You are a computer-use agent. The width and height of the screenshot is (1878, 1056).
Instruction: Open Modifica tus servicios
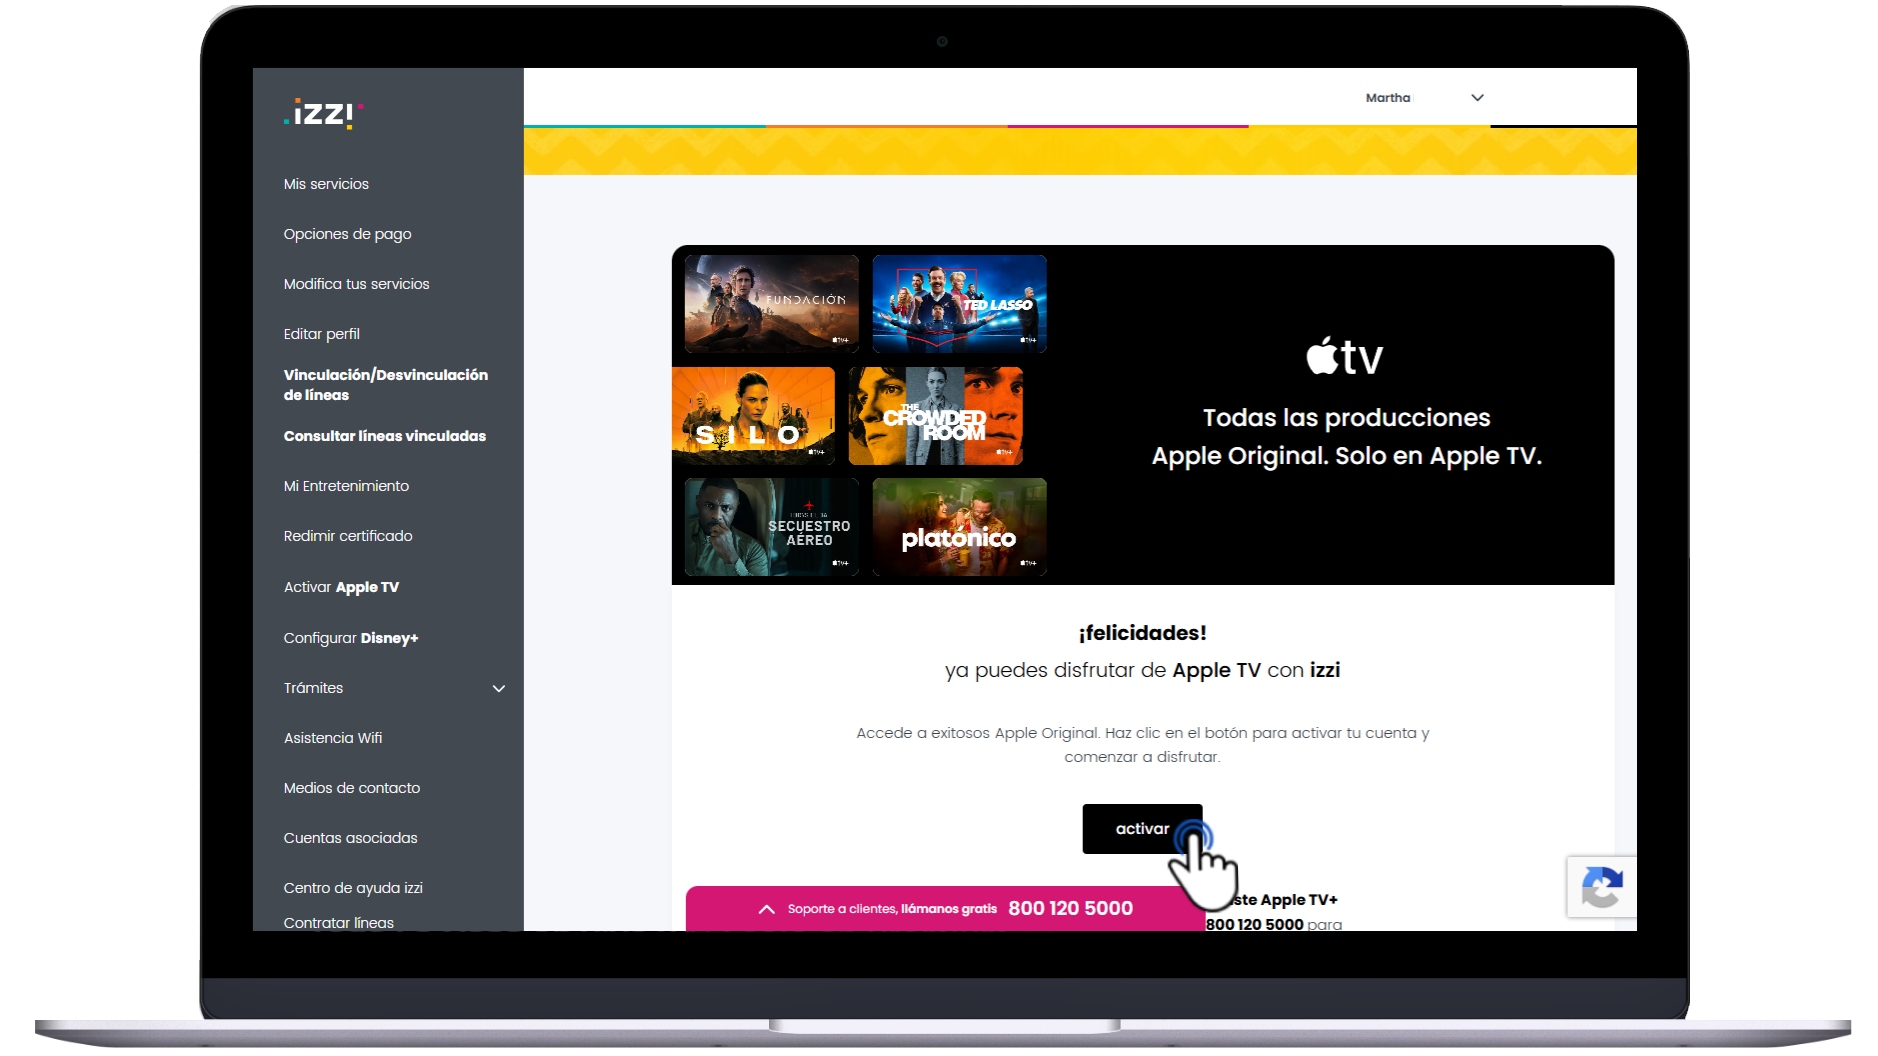356,284
